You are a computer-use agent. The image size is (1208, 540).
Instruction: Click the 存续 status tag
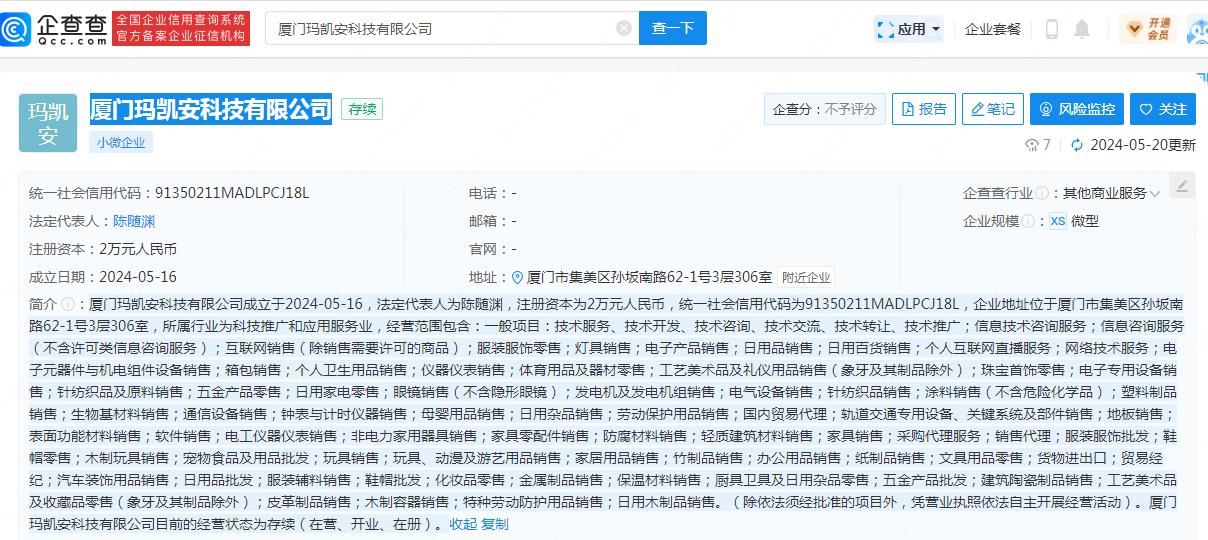[362, 109]
